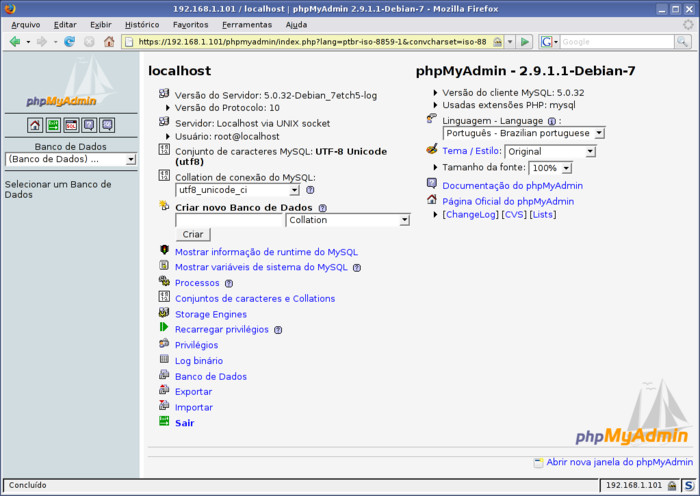Click the green icon beside Sair
This screenshot has height=496, width=700.
(164, 421)
